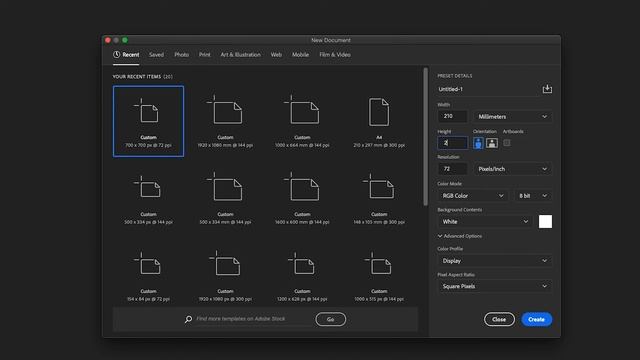The width and height of the screenshot is (640, 360).
Task: Select the A4 210 x 297 mm preset icon
Action: (379, 112)
